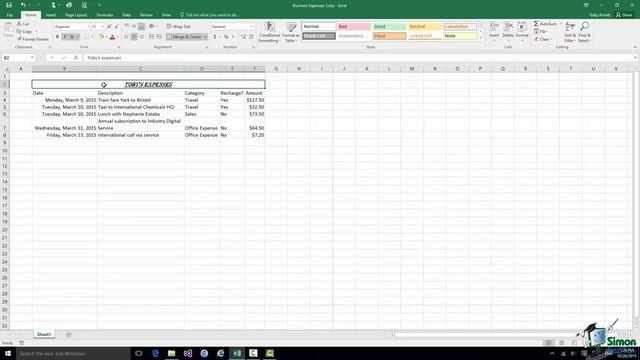The width and height of the screenshot is (640, 360).
Task: Apply the Input cell style
Action: pos(389,36)
